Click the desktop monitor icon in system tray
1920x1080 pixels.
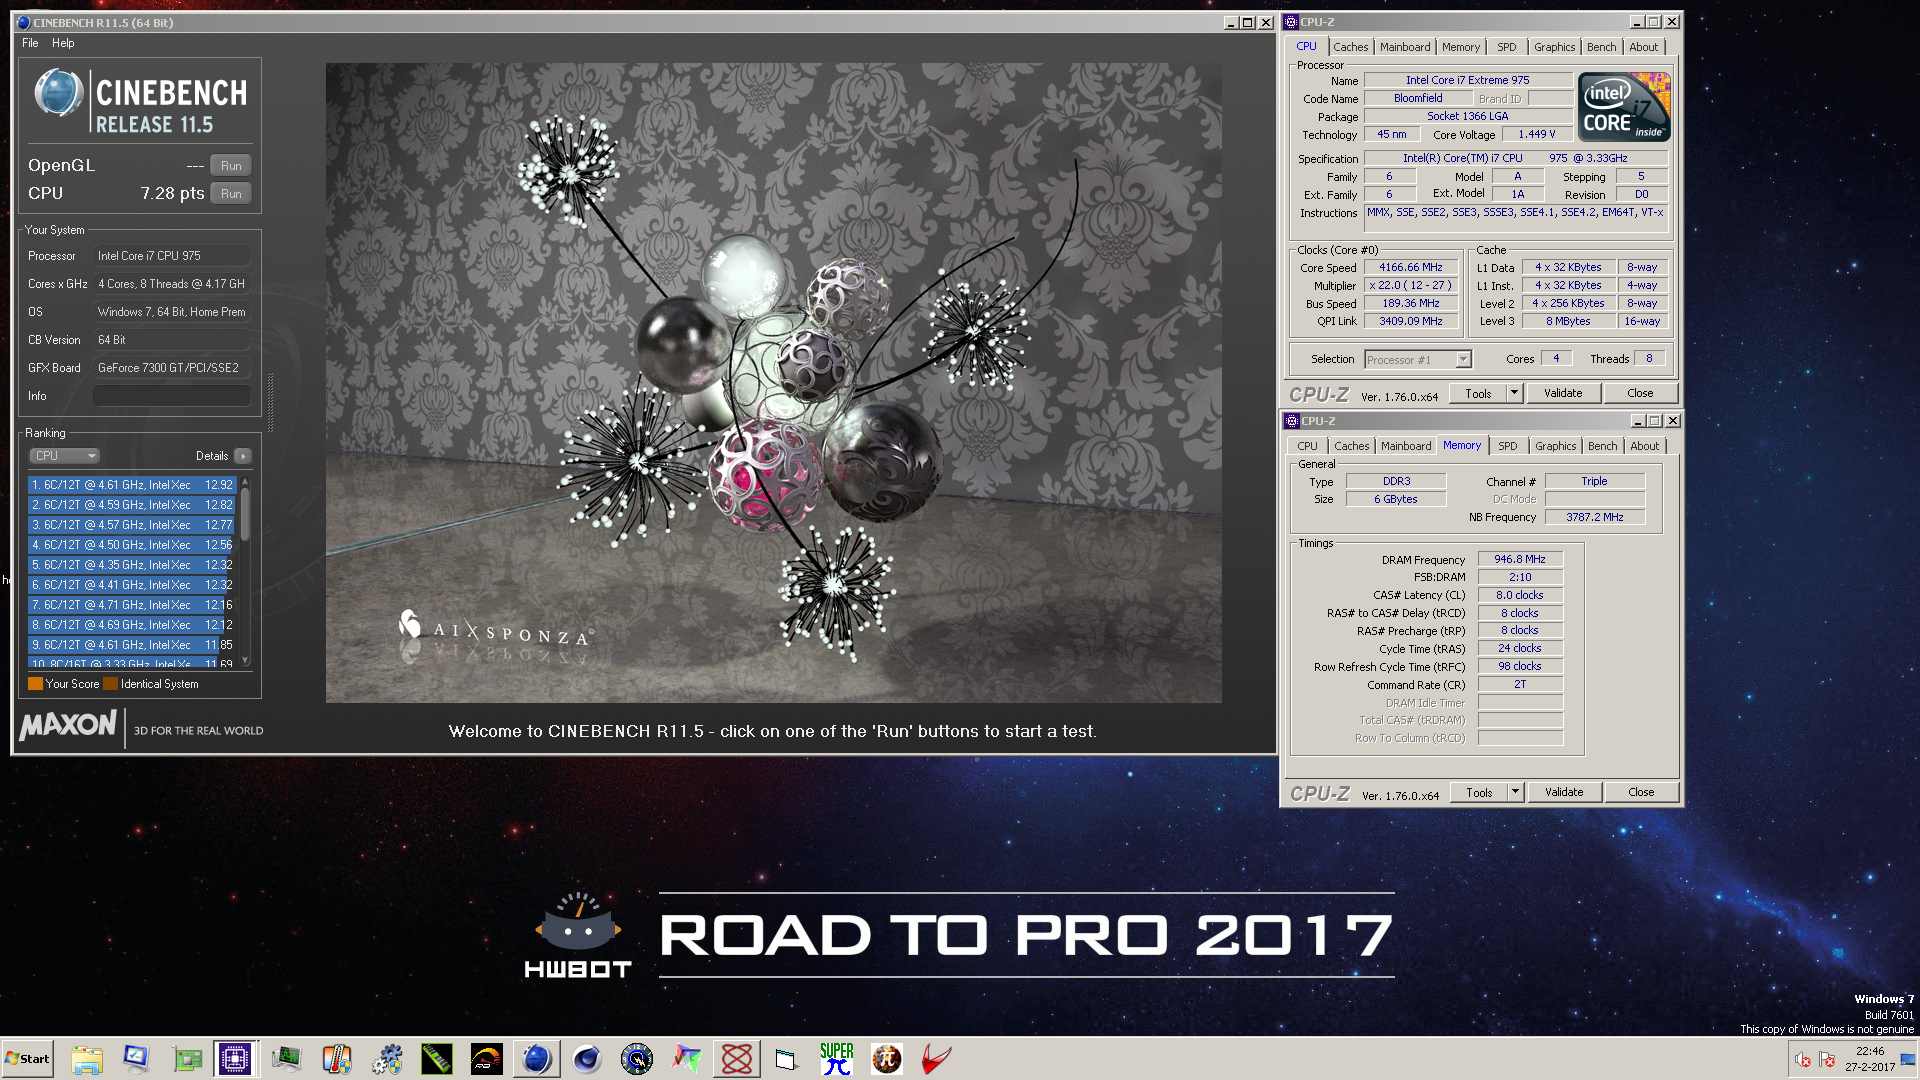(1908, 1059)
